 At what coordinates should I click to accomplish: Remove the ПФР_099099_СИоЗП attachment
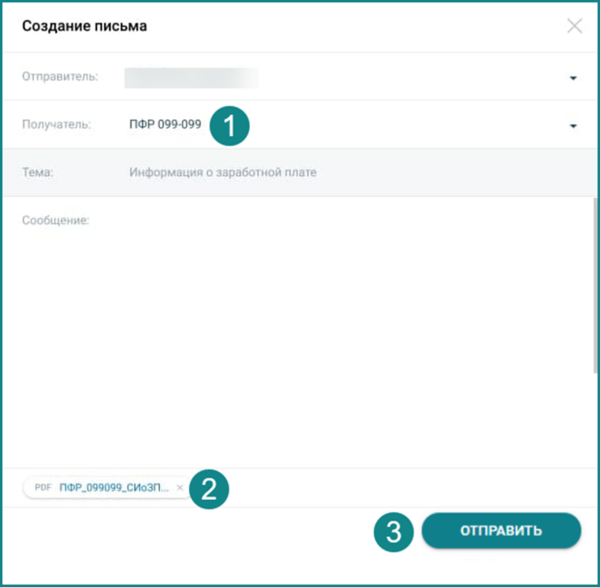179,488
